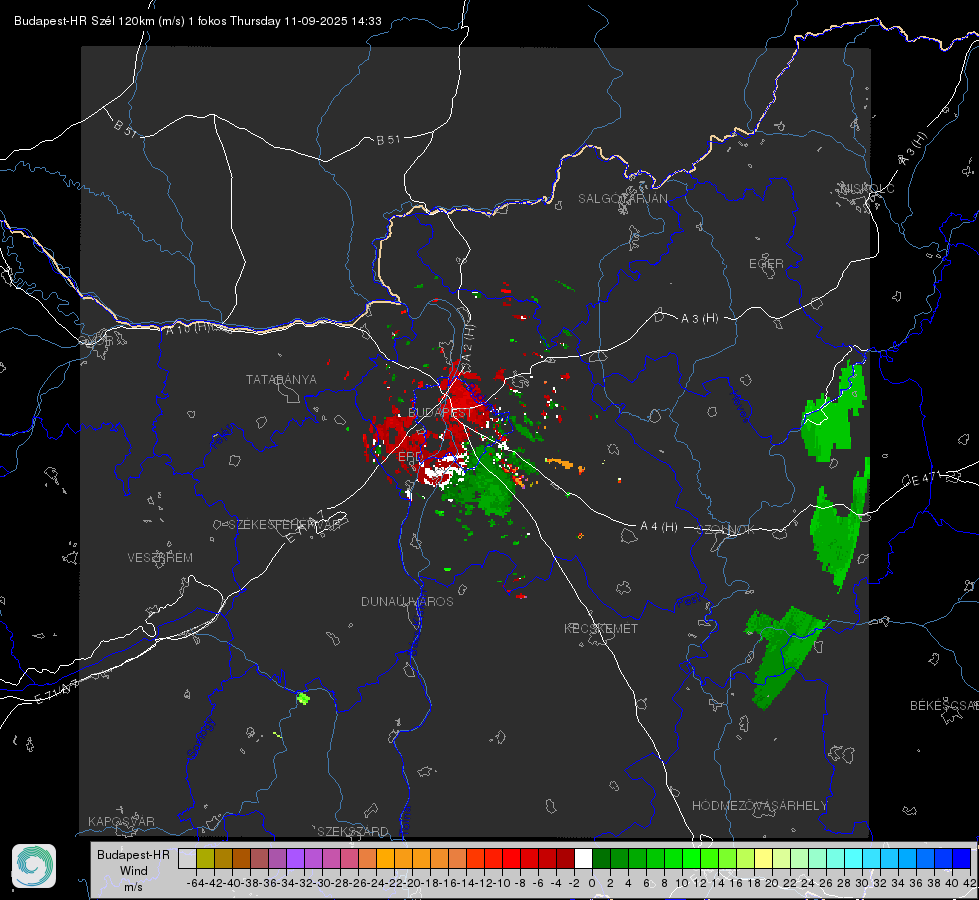Screen dimensions: 979x900
Task: Click the 0 legend value
Action: [x=592, y=883]
